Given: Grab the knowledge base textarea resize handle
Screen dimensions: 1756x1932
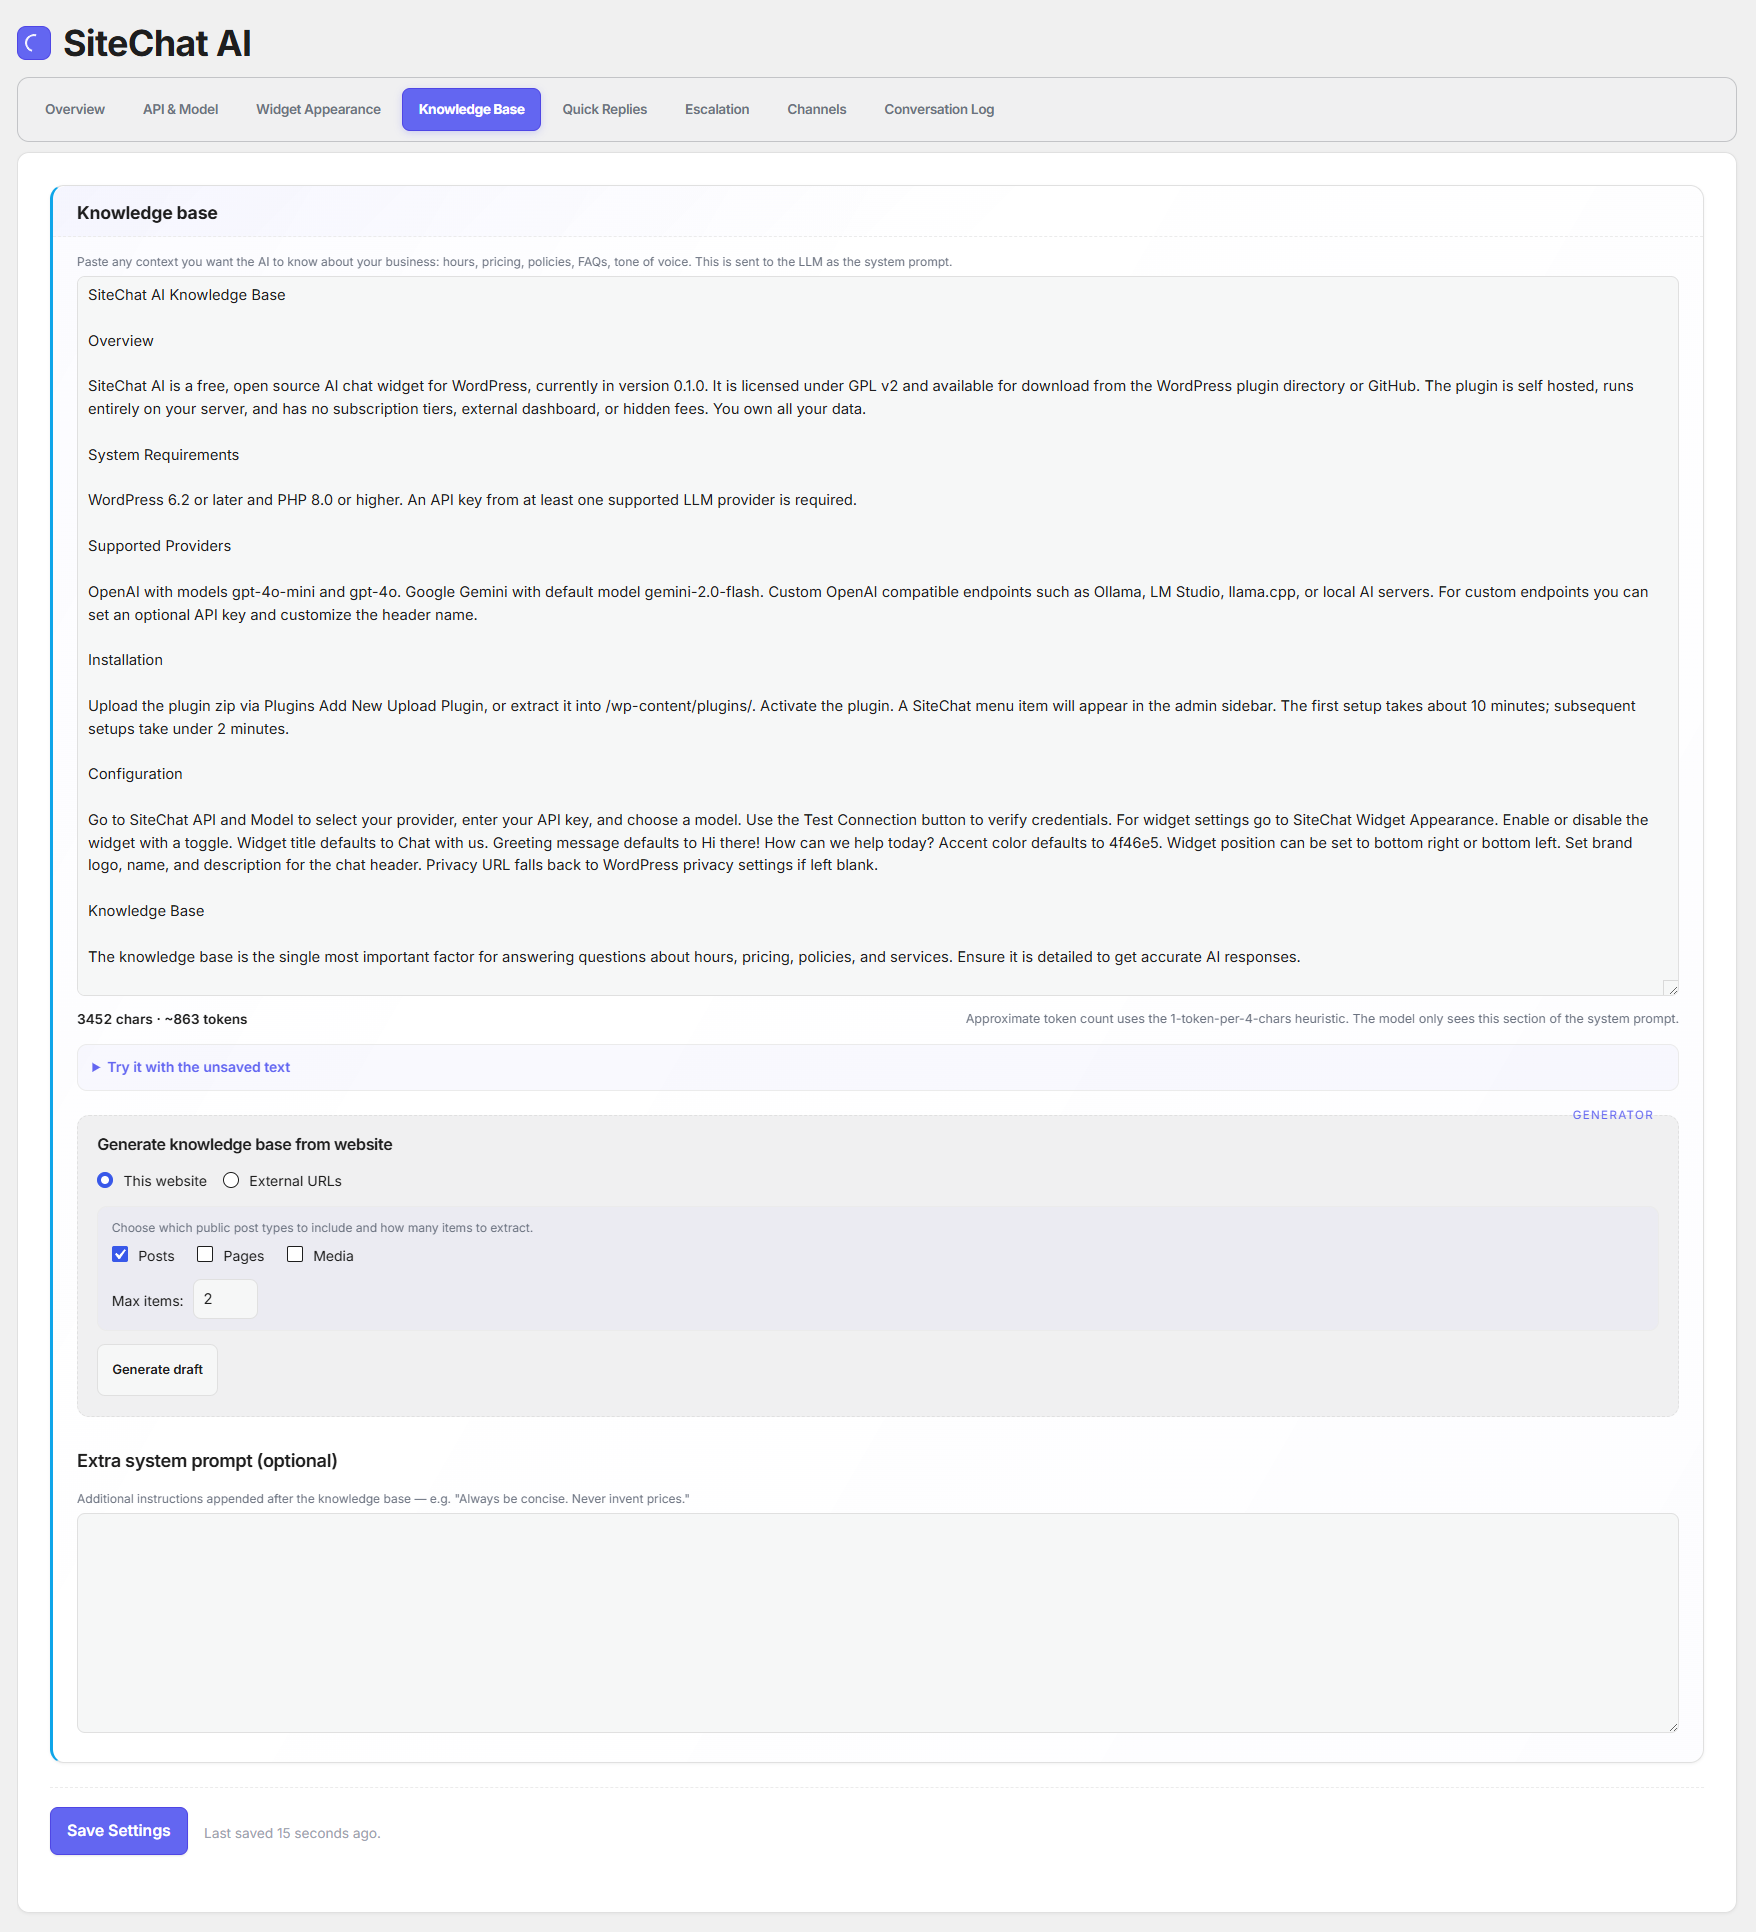Looking at the screenshot, I should coord(1671,988).
